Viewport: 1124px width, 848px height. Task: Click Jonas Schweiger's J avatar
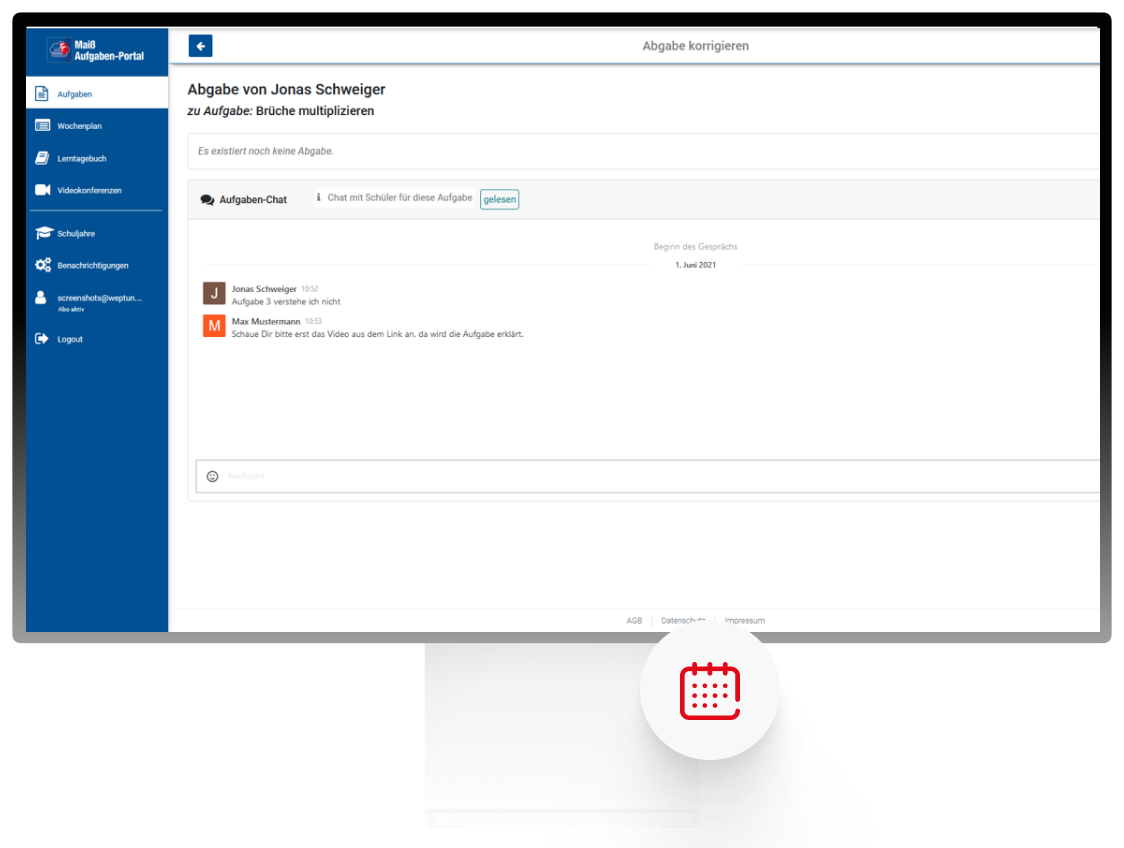click(x=214, y=294)
